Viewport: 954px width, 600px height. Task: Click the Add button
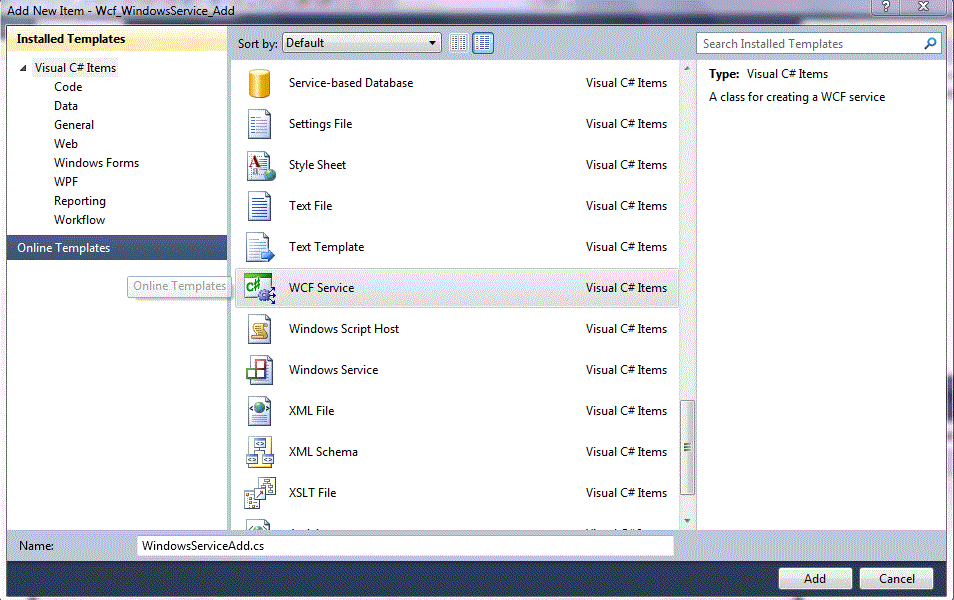814,578
